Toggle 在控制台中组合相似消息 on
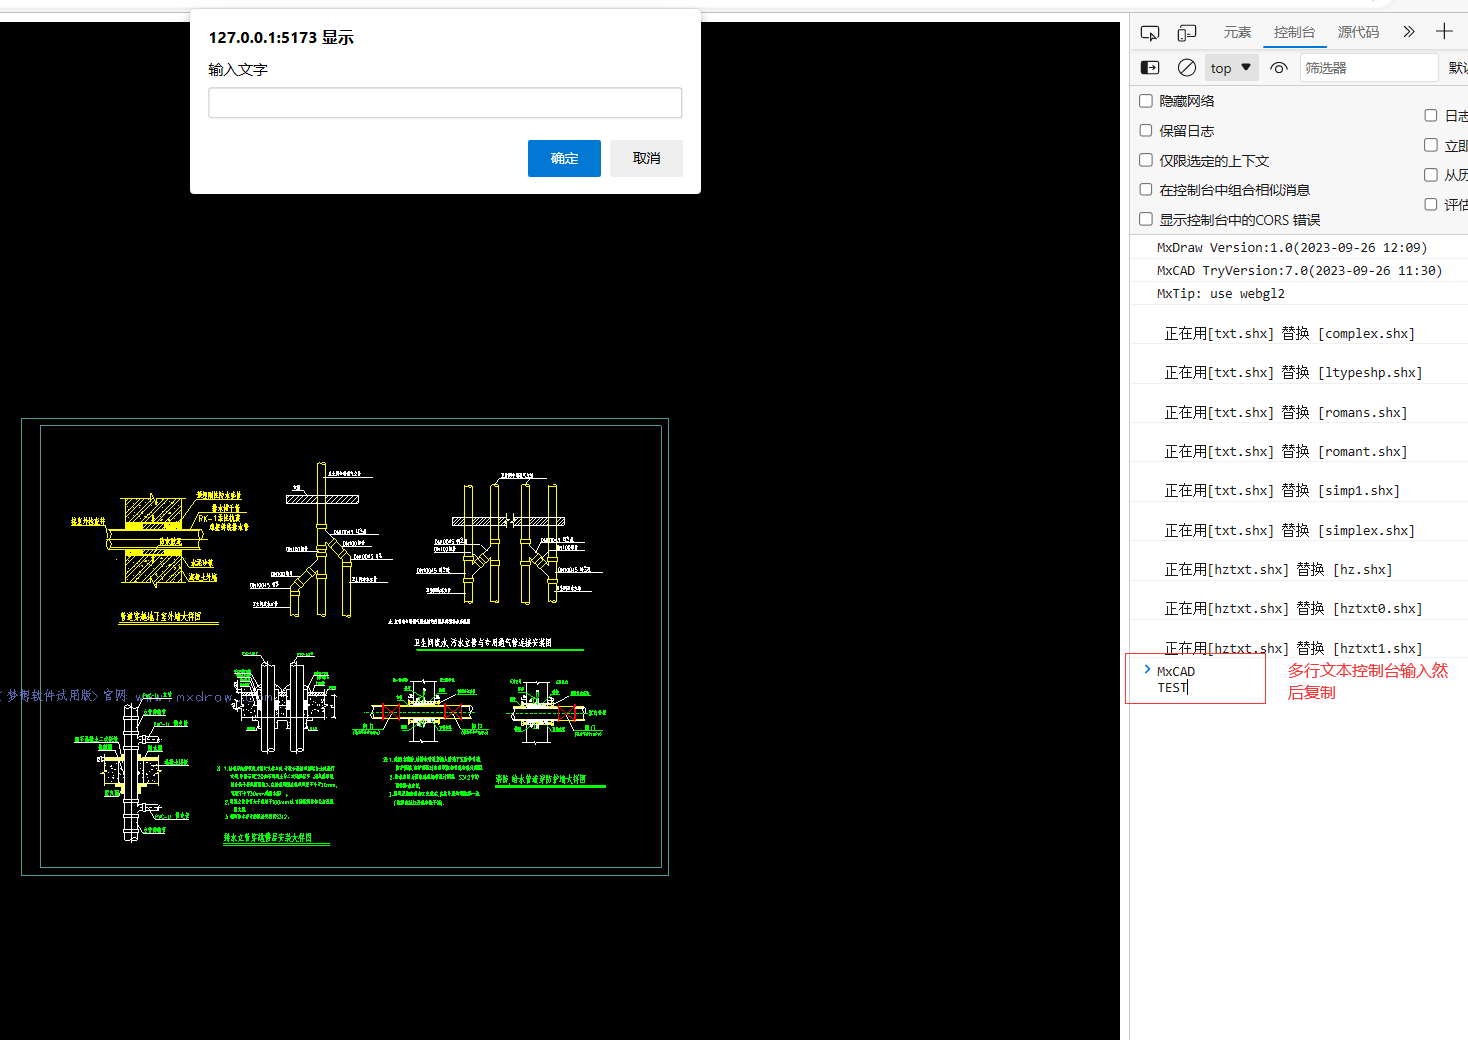The width and height of the screenshot is (1468, 1040). (x=1145, y=189)
